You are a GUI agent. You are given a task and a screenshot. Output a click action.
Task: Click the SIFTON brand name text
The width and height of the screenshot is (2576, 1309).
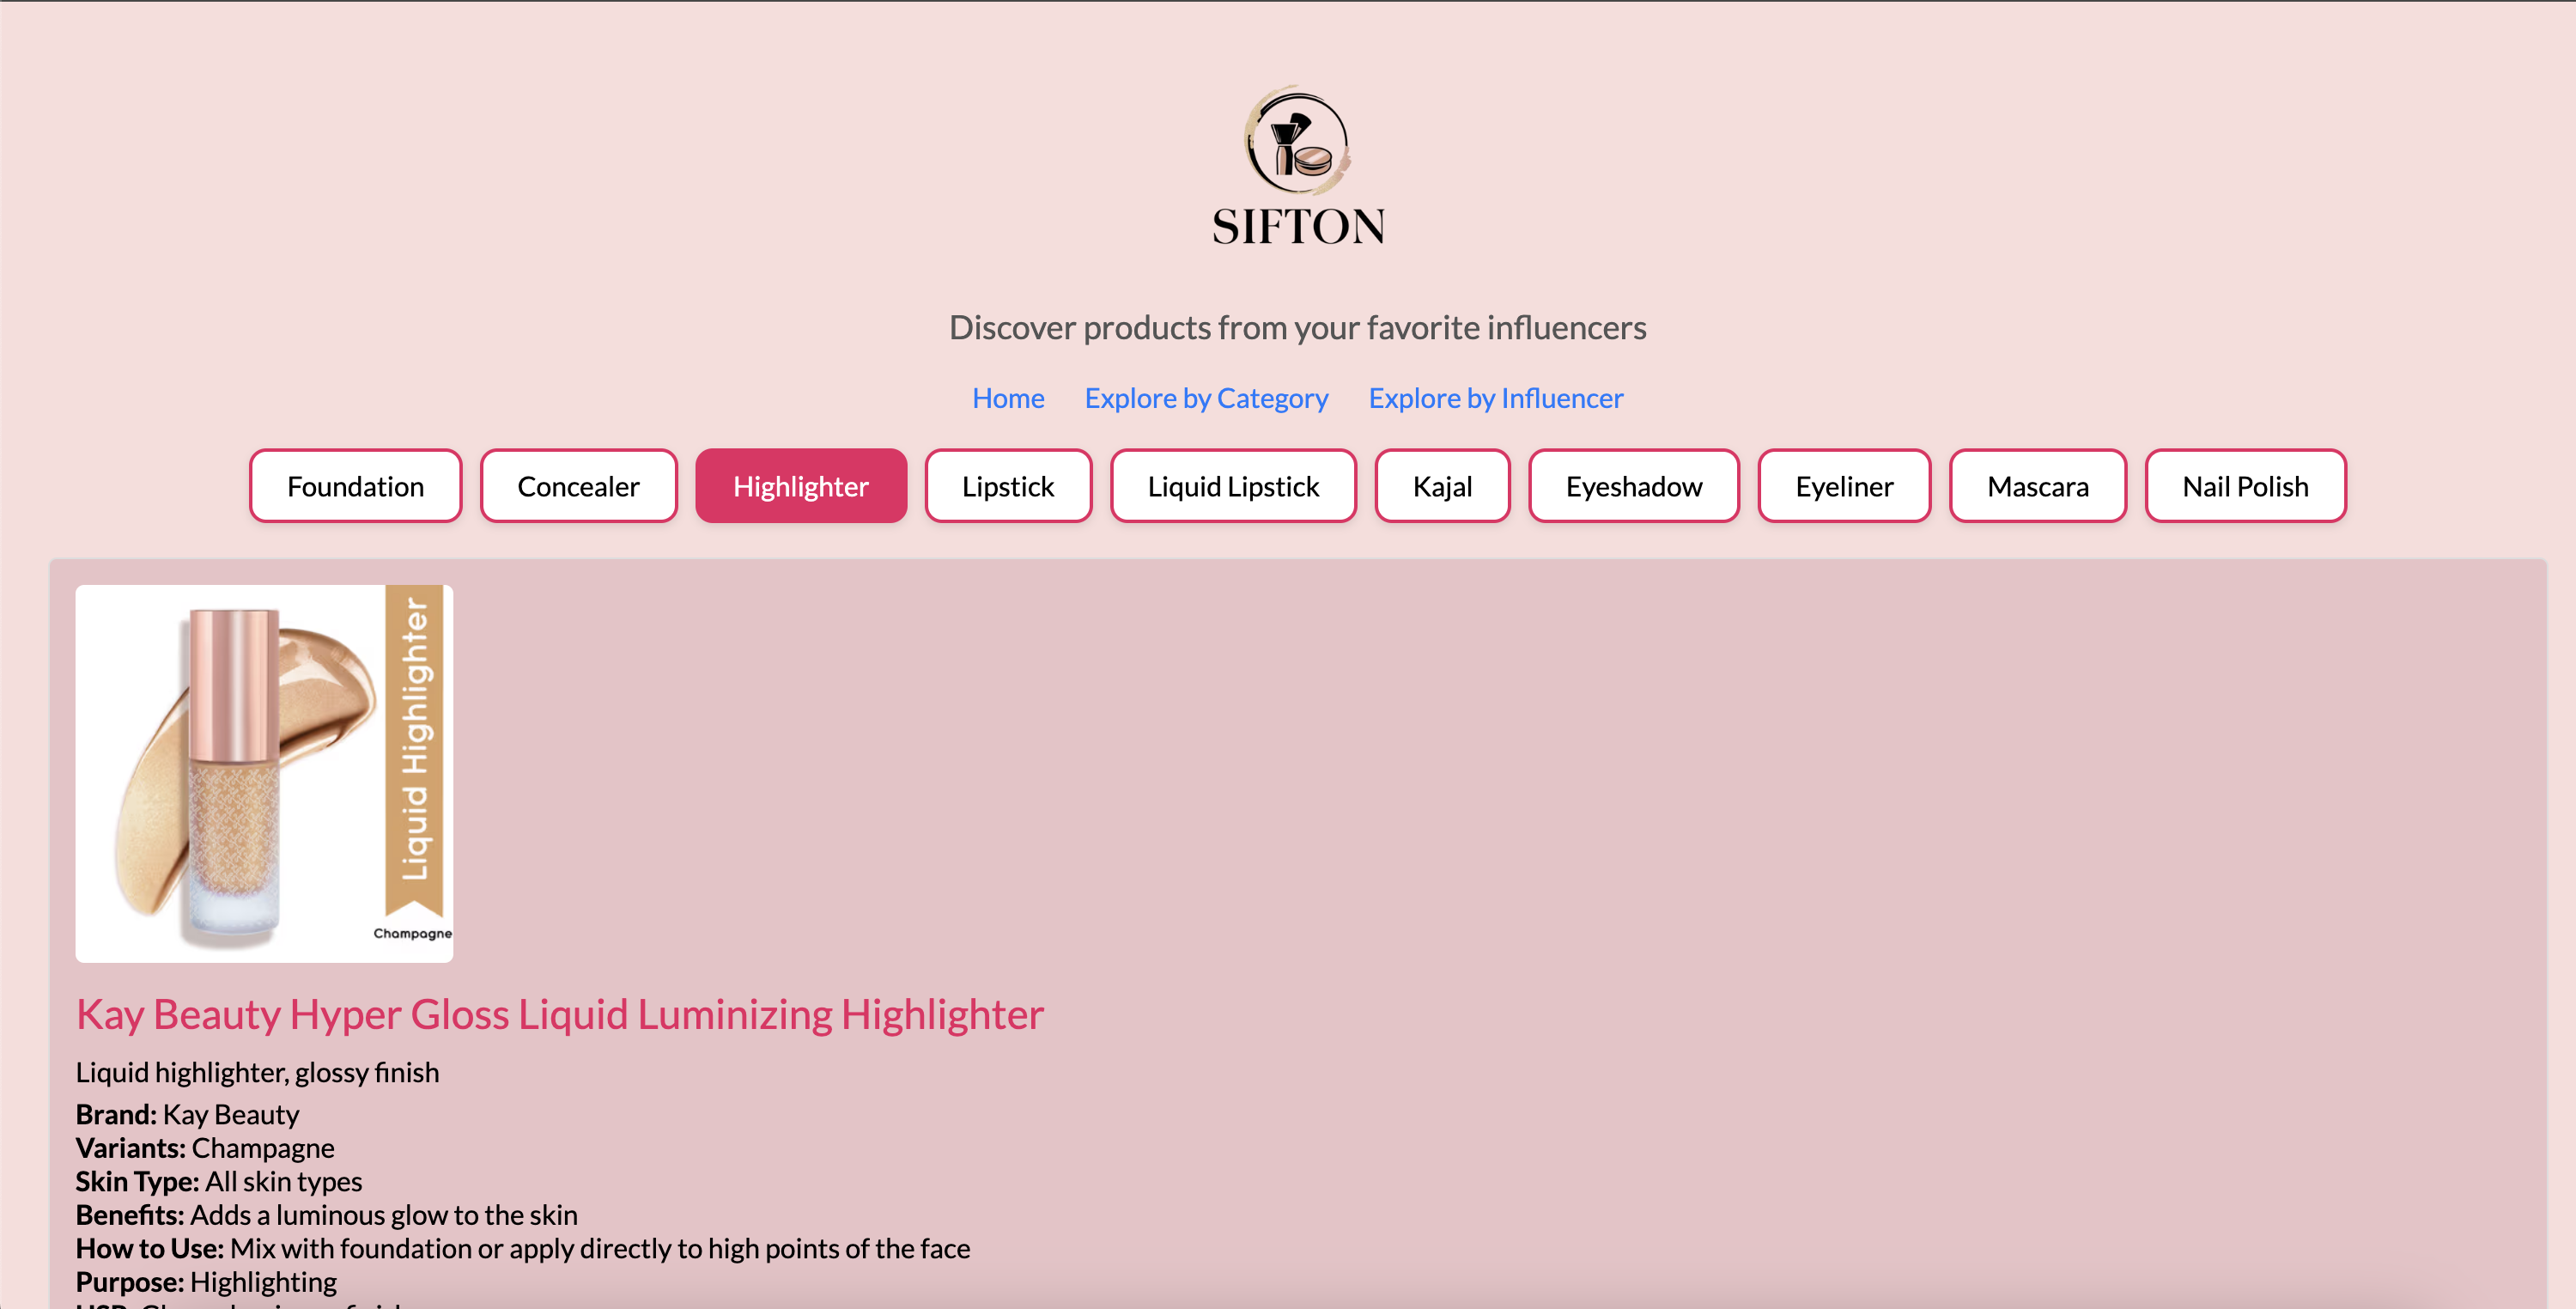[x=1298, y=226]
